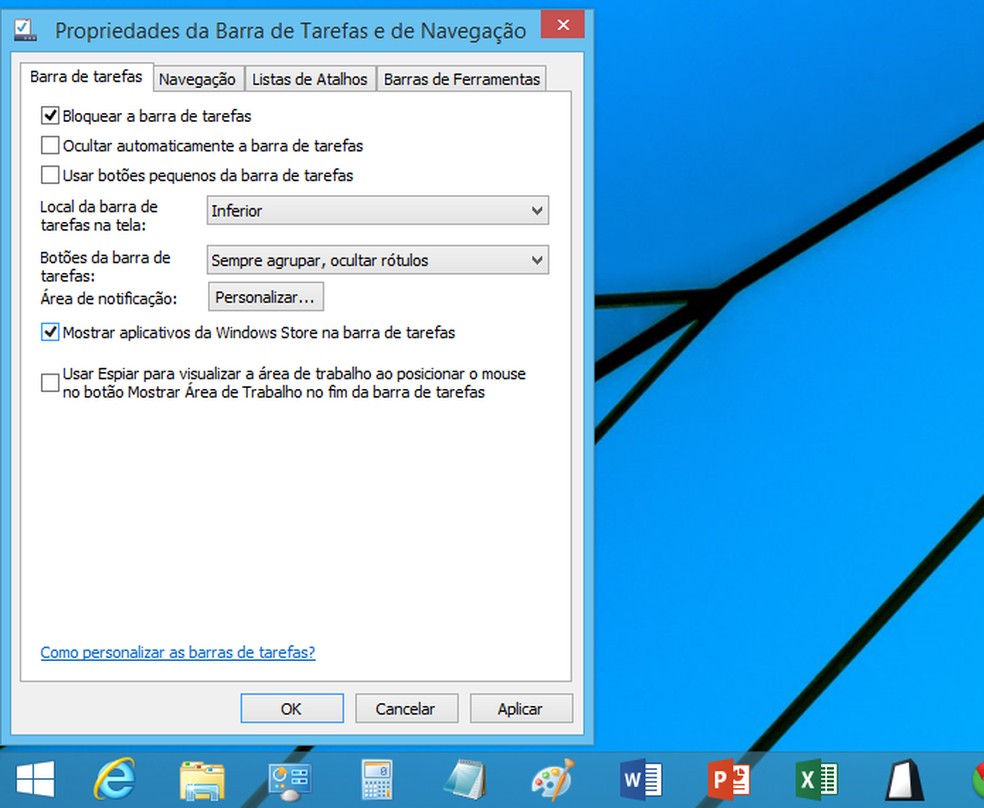
Task: Click the Local da barra de tarefas label
Action: pos(99,215)
